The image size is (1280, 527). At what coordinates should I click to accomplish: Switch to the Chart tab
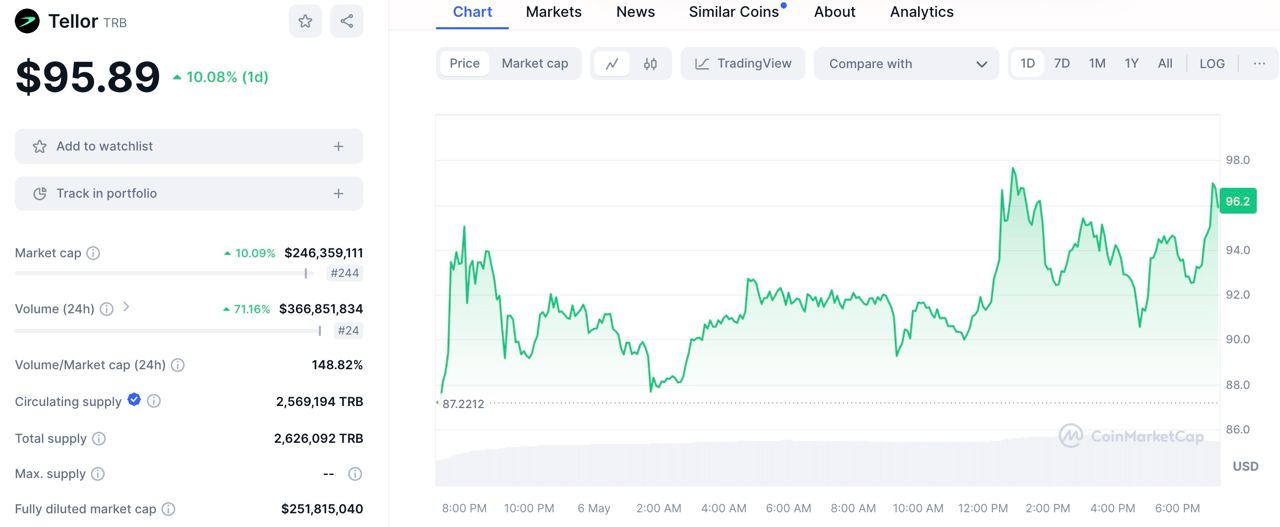[x=472, y=12]
